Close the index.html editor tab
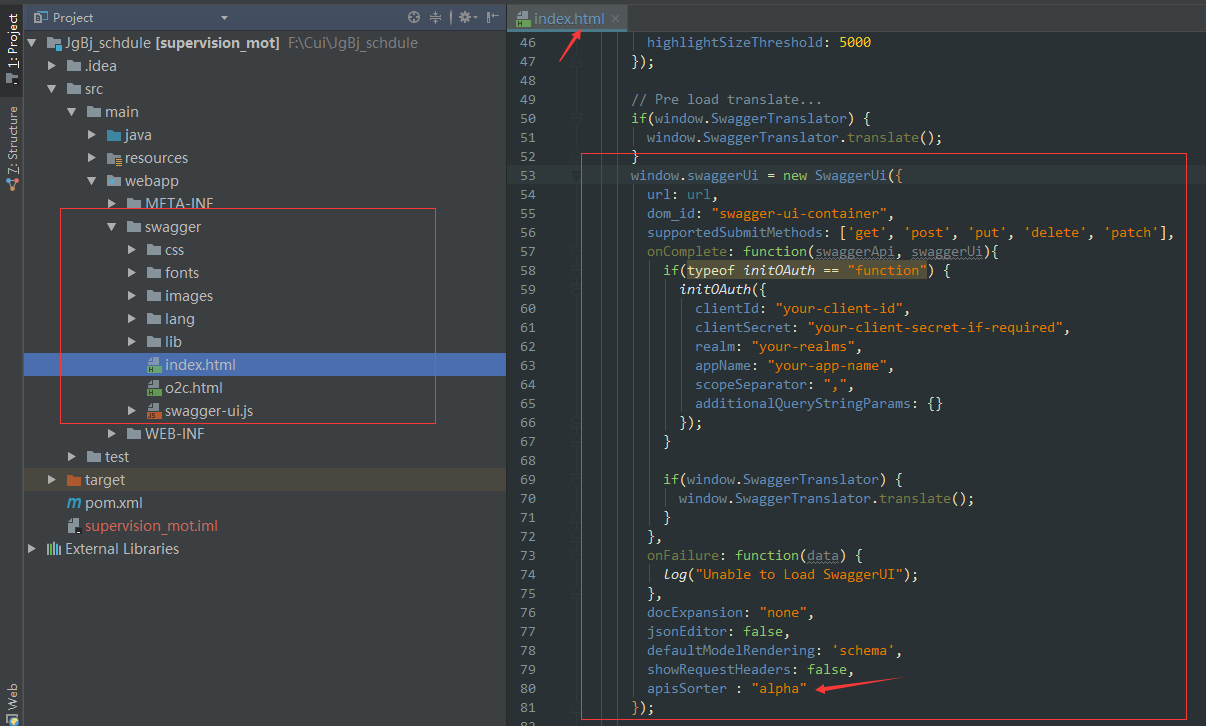The image size is (1206, 726). click(x=616, y=18)
